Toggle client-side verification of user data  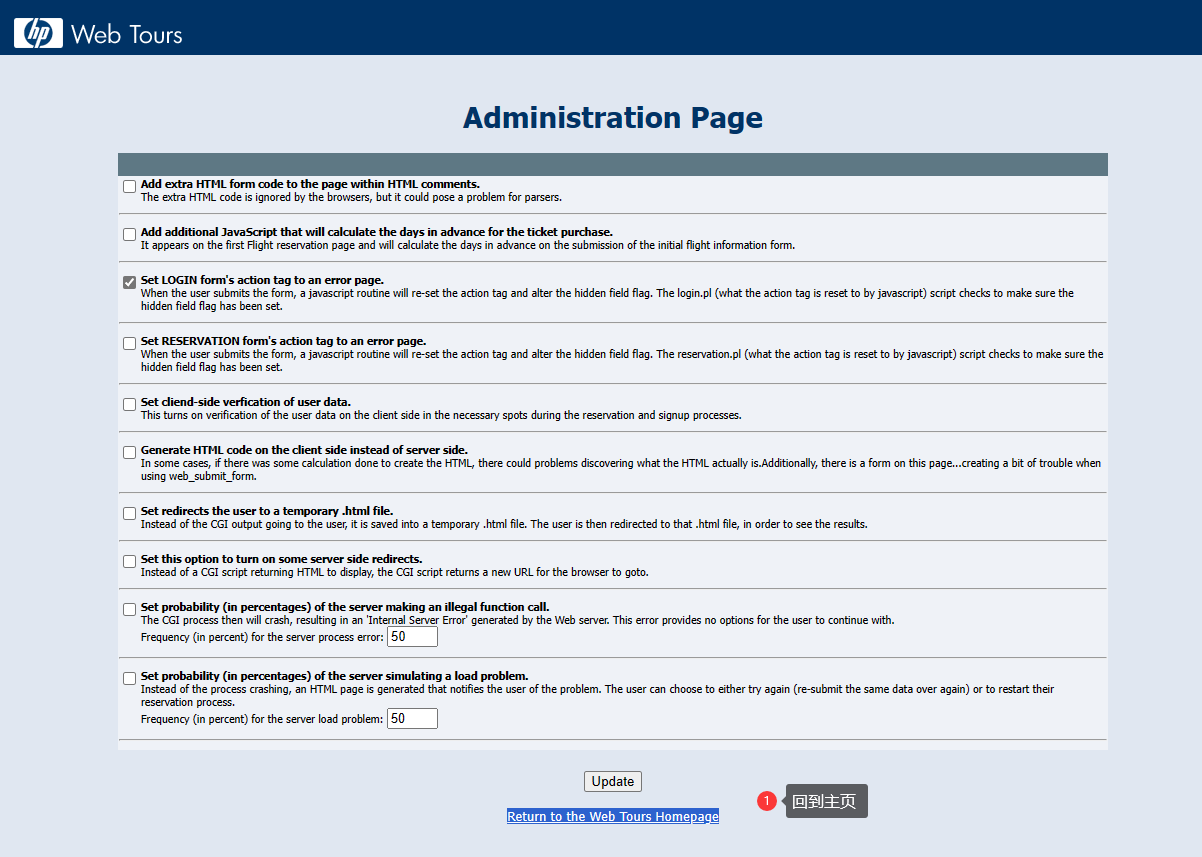(130, 404)
